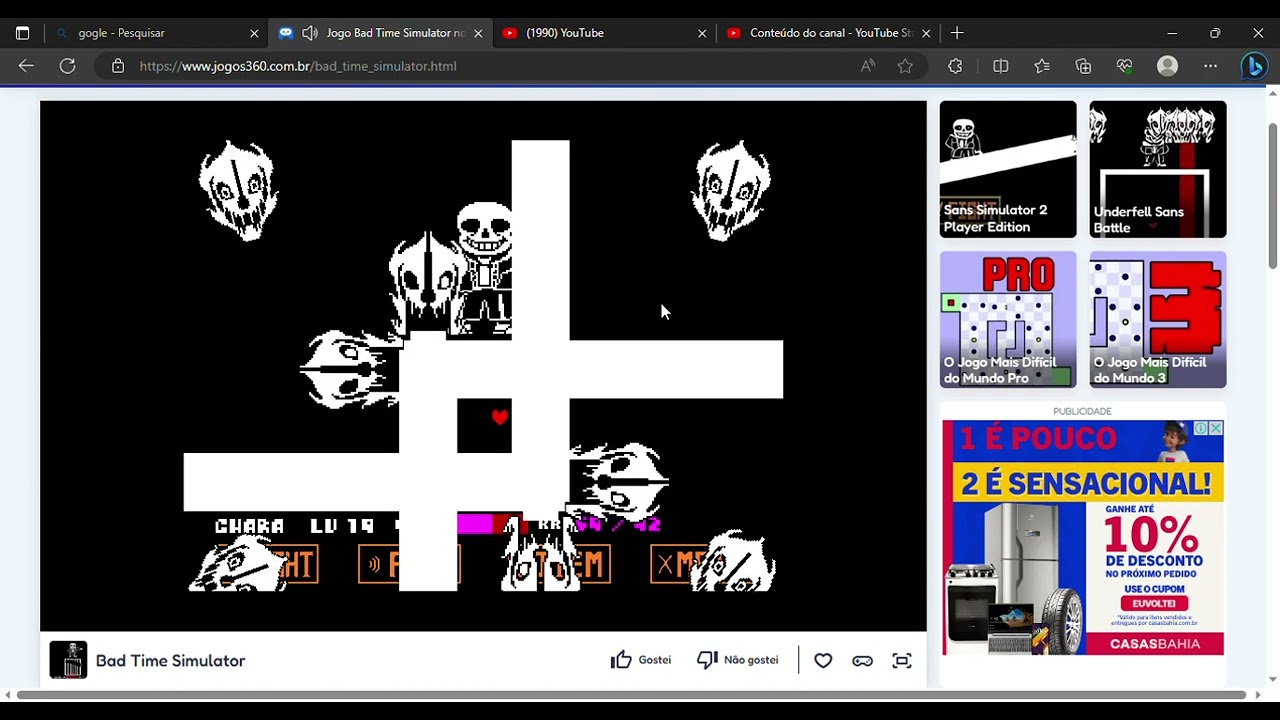Click the Bad Time Simulator title text

(x=170, y=661)
